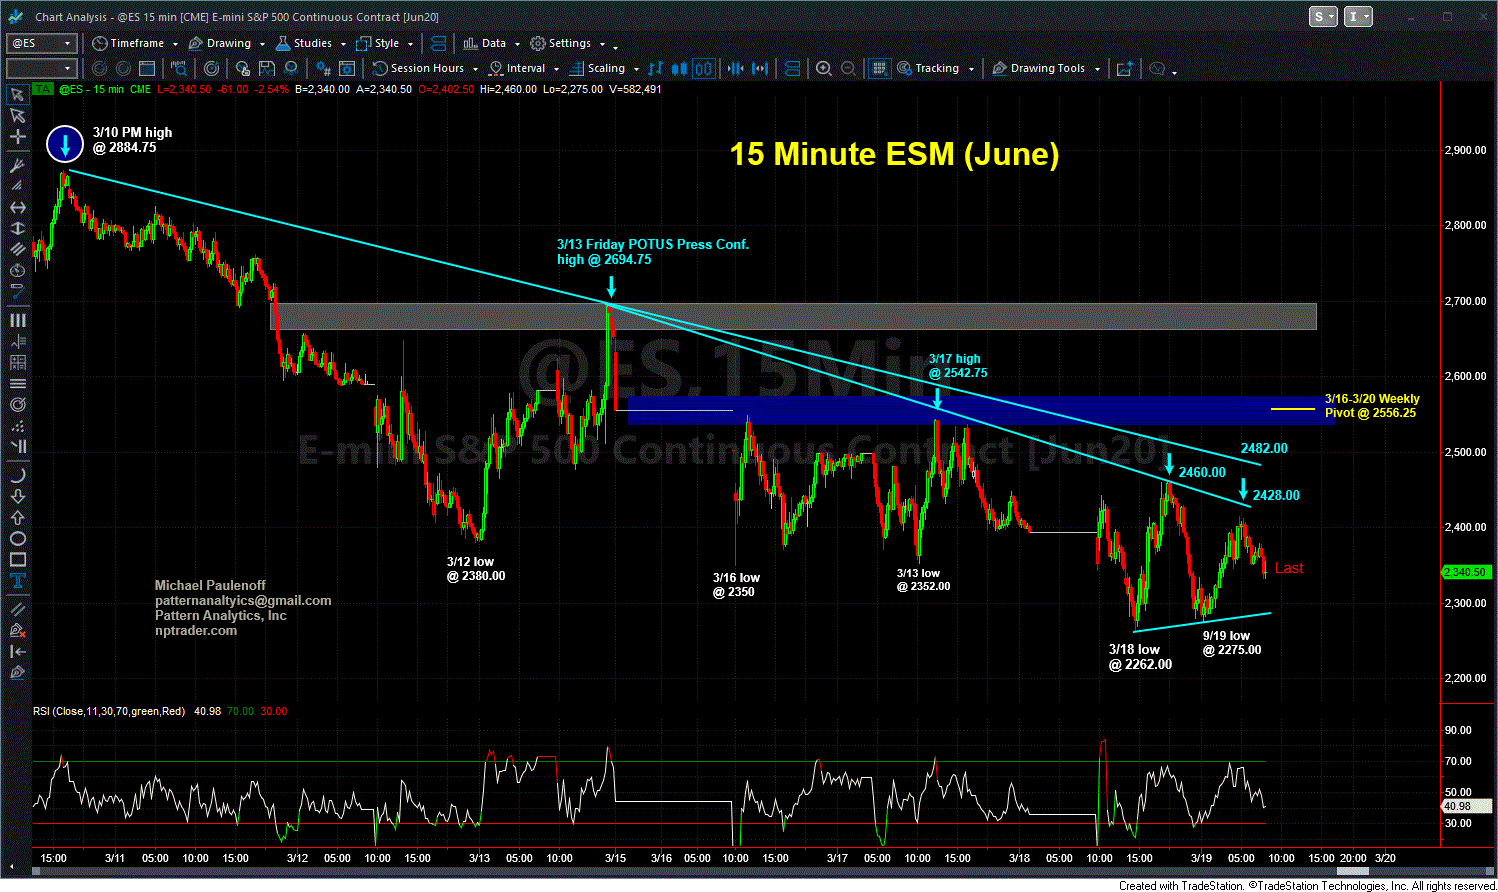Click the gear-with-hash settings icon
Image resolution: width=1498 pixels, height=892 pixels.
point(323,69)
